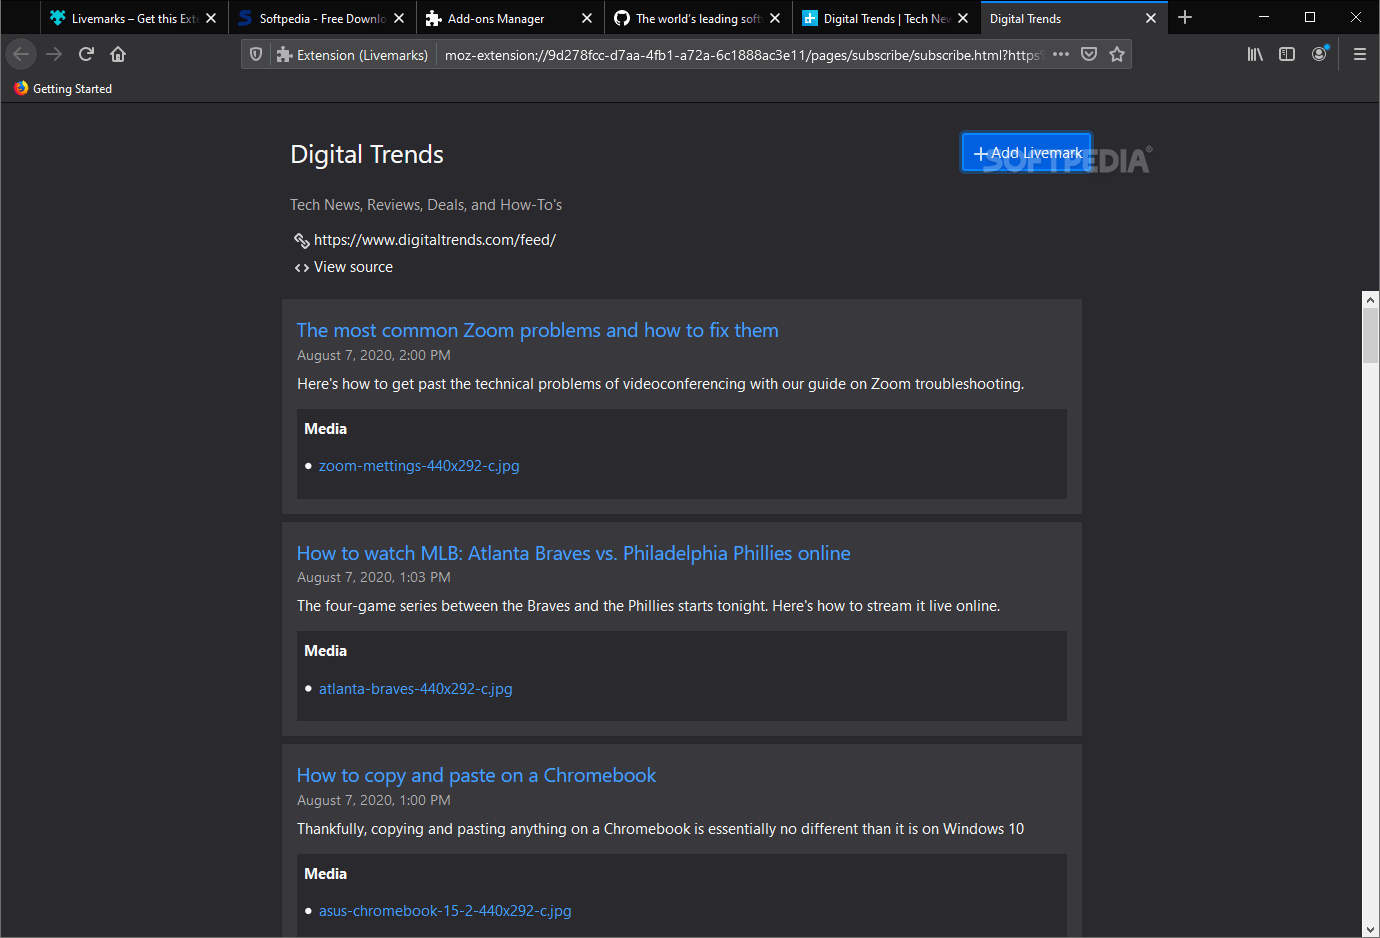
Task: Close the Livemarks extension tab
Action: [211, 18]
